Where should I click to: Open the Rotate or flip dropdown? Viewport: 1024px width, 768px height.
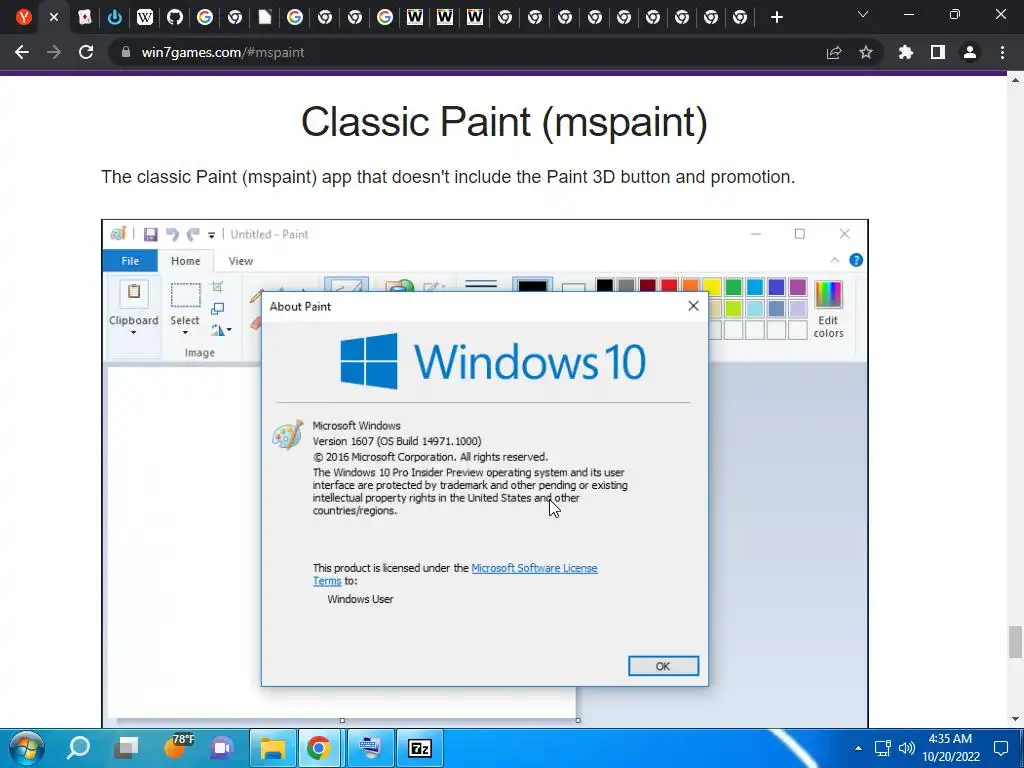click(221, 330)
